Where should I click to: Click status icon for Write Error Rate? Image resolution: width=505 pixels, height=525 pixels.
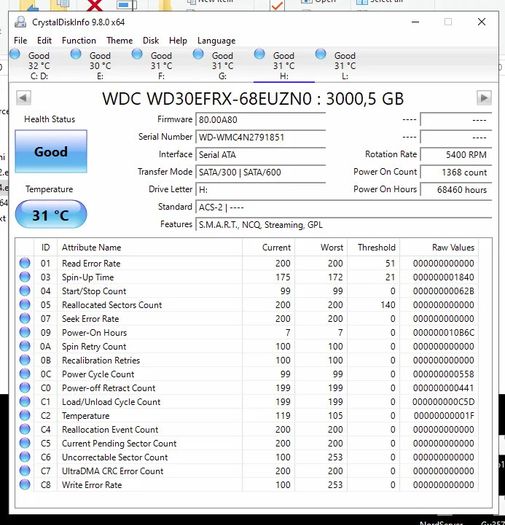pyautogui.click(x=25, y=484)
